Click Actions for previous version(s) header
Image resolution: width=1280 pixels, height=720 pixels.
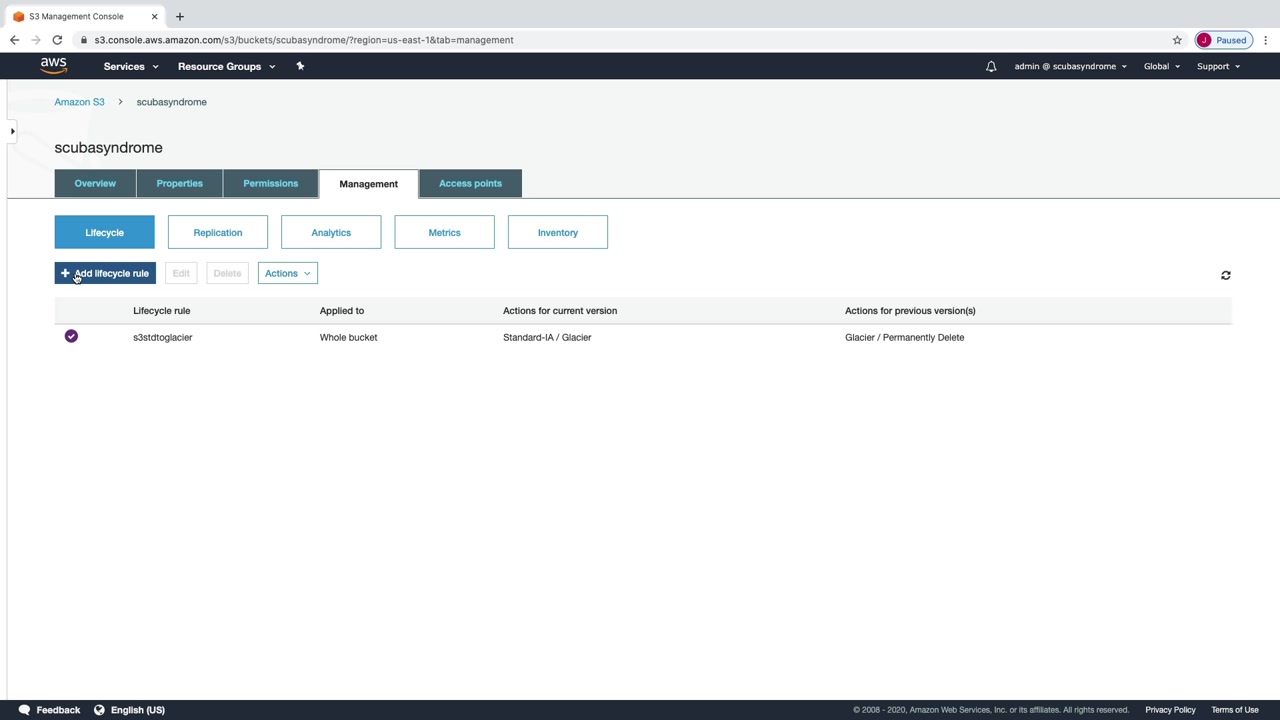coord(910,310)
